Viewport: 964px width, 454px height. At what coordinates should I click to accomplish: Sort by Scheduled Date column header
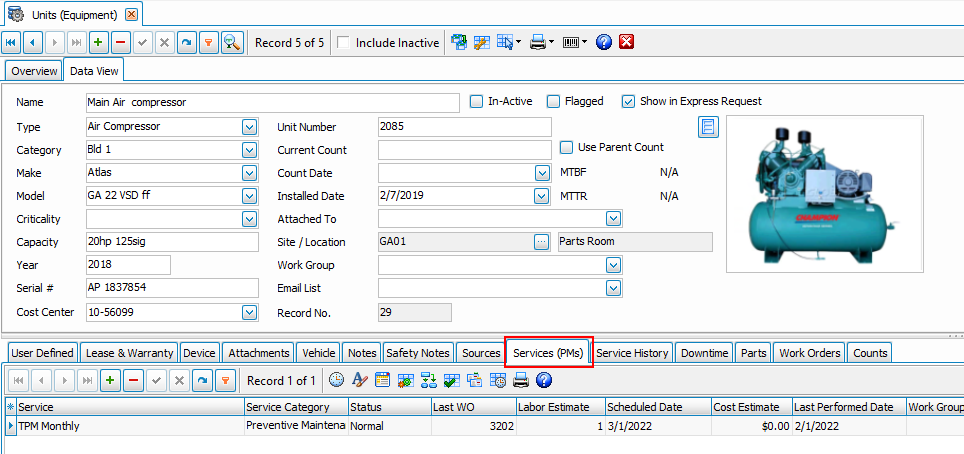(658, 407)
